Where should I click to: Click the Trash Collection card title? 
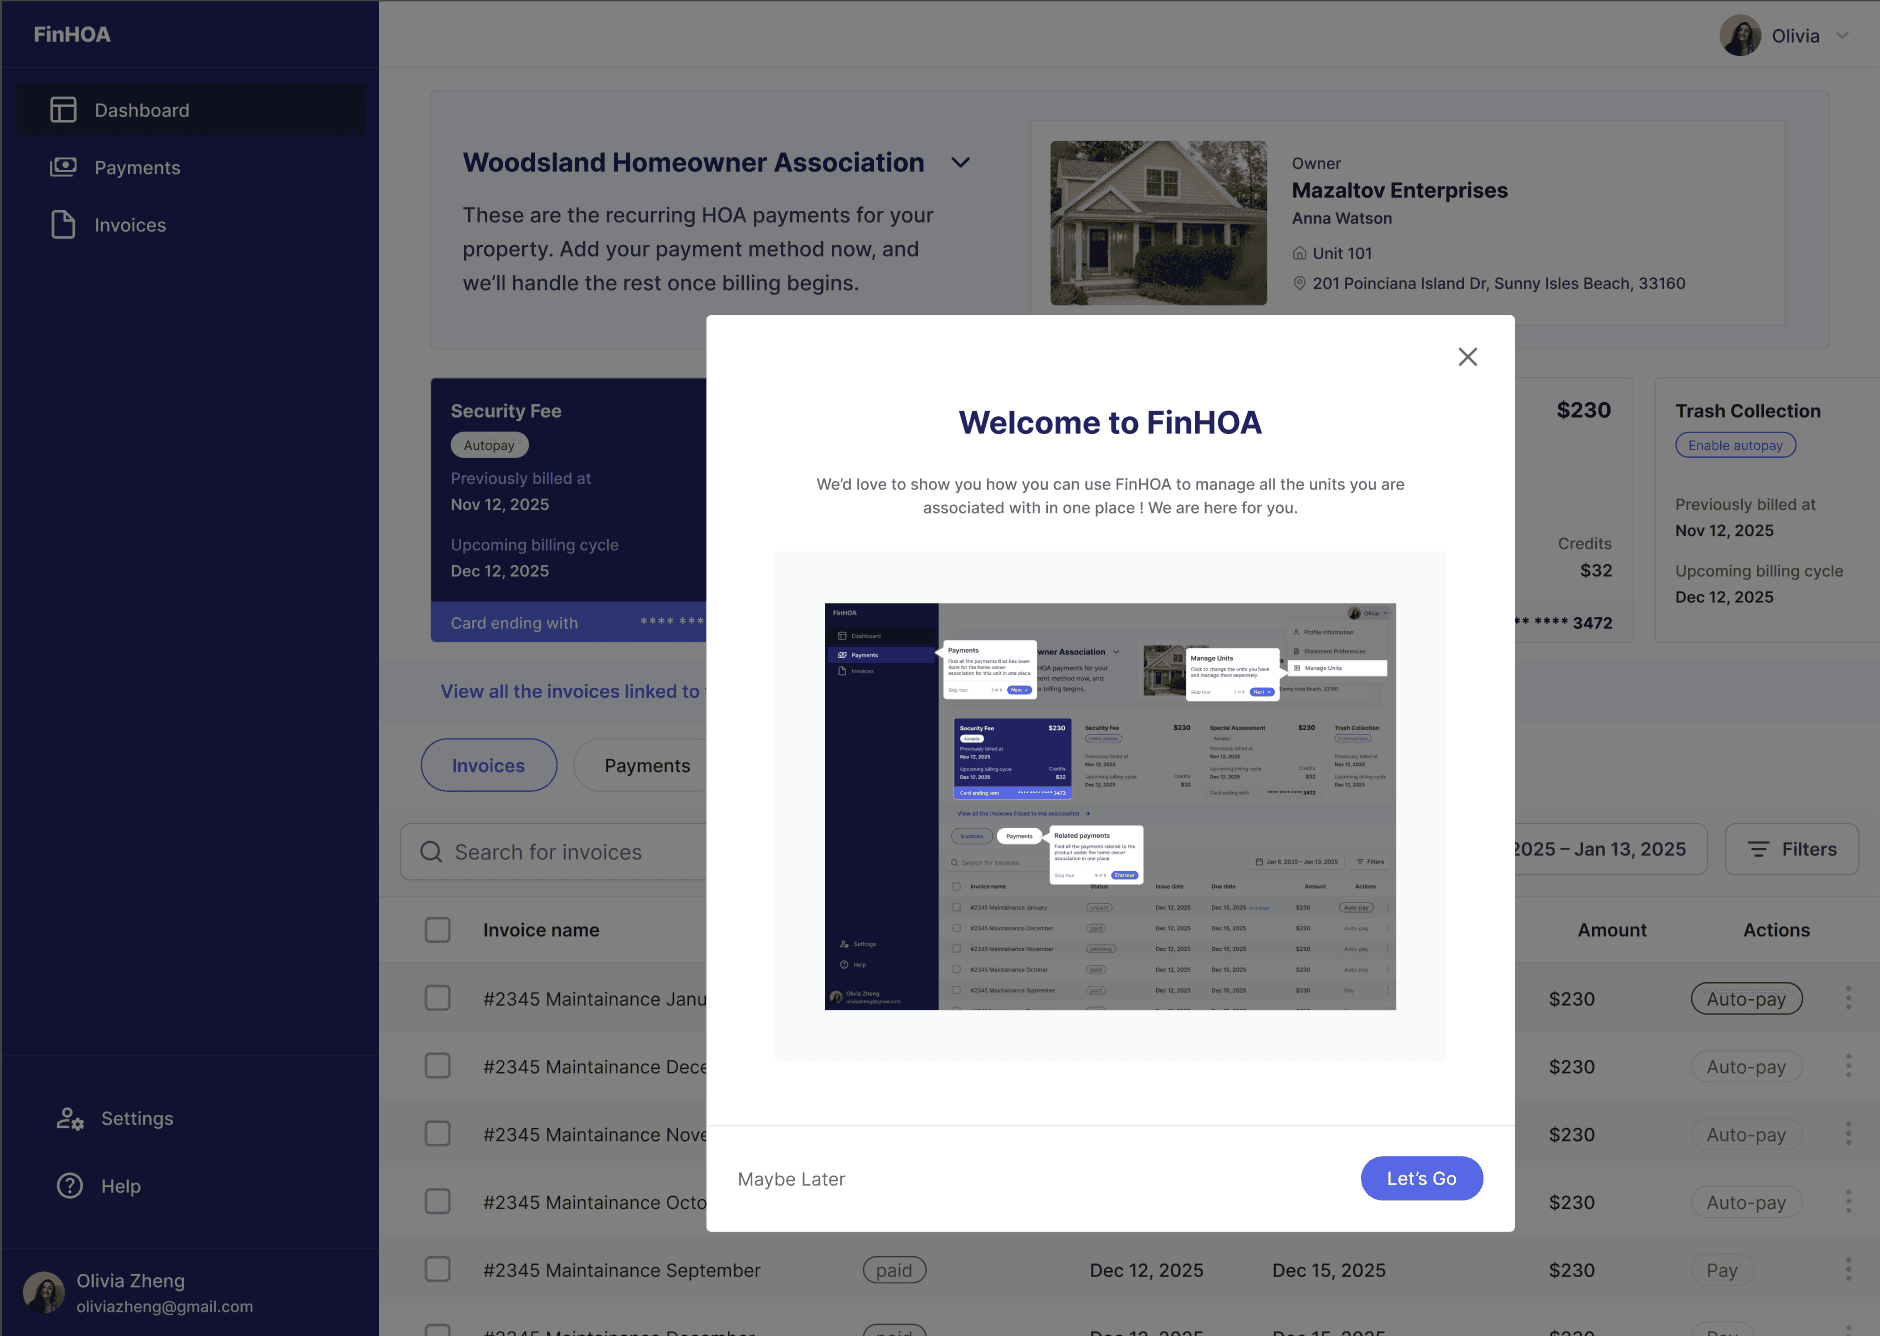click(x=1748, y=411)
